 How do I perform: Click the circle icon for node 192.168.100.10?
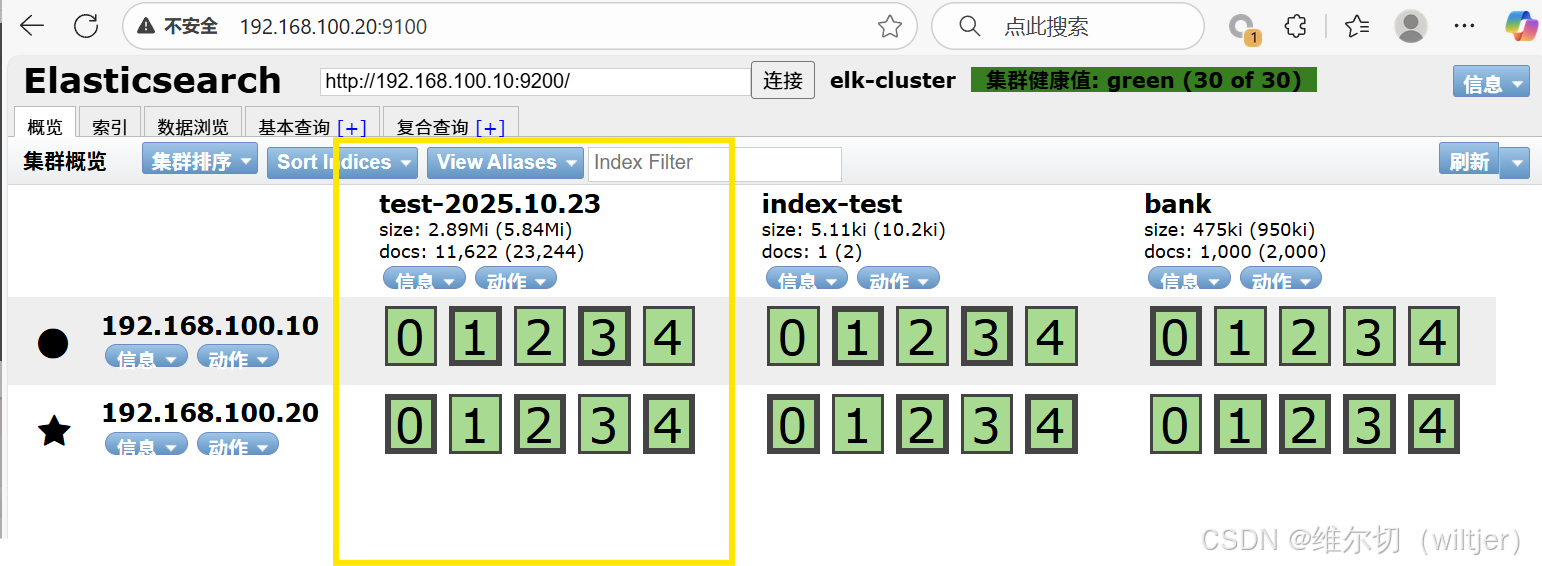click(x=53, y=343)
